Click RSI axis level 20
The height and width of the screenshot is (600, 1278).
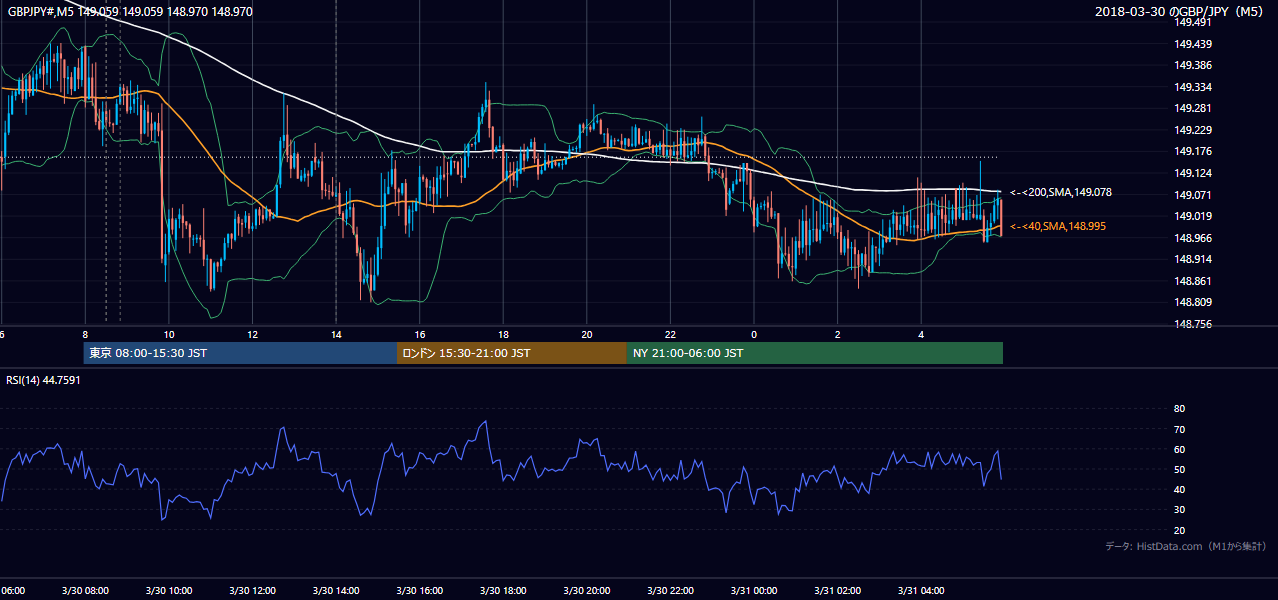tap(1179, 530)
